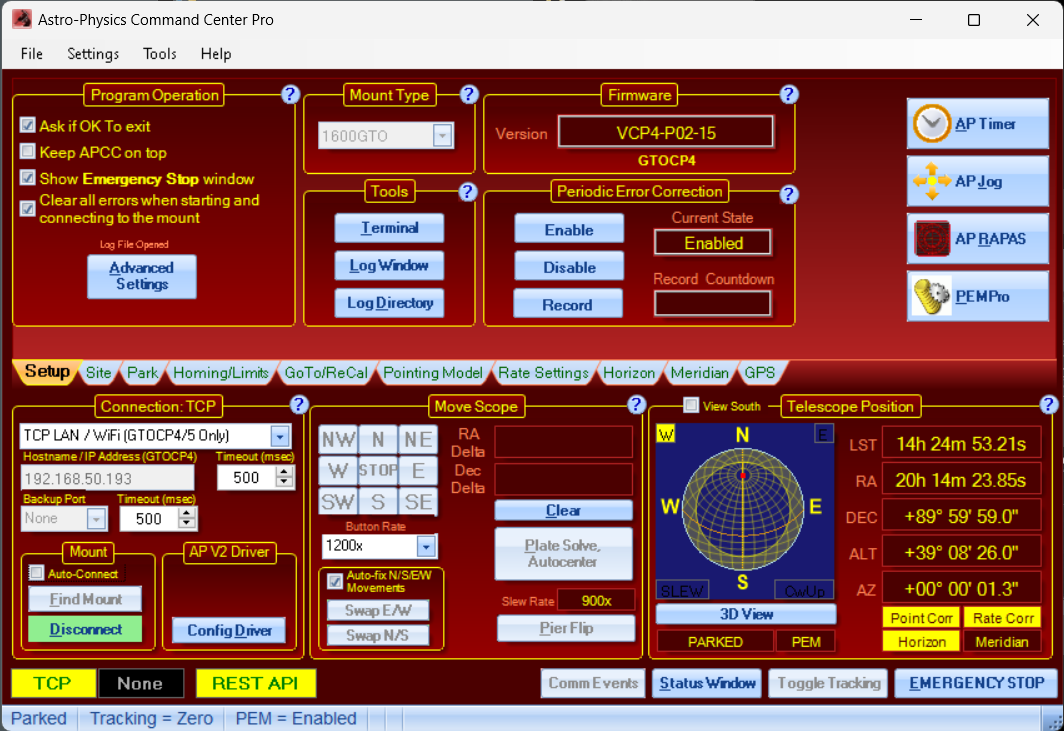Decrease backup port Timeout with down arrow

click(x=187, y=524)
